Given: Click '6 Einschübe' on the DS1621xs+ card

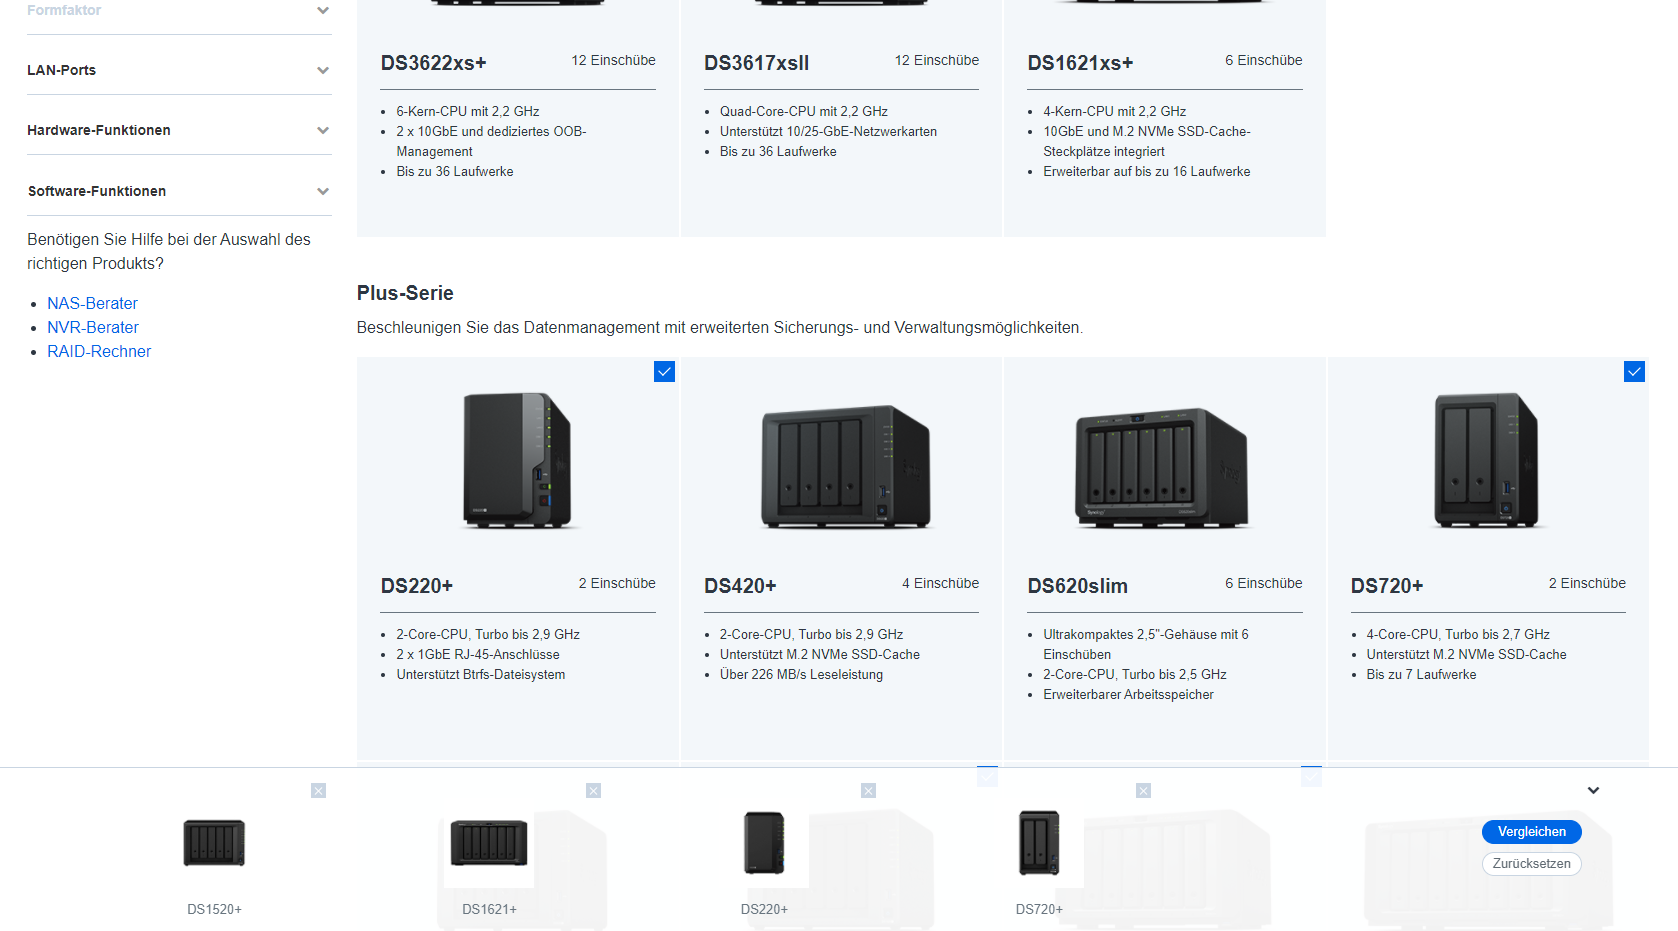Looking at the screenshot, I should pyautogui.click(x=1264, y=60).
